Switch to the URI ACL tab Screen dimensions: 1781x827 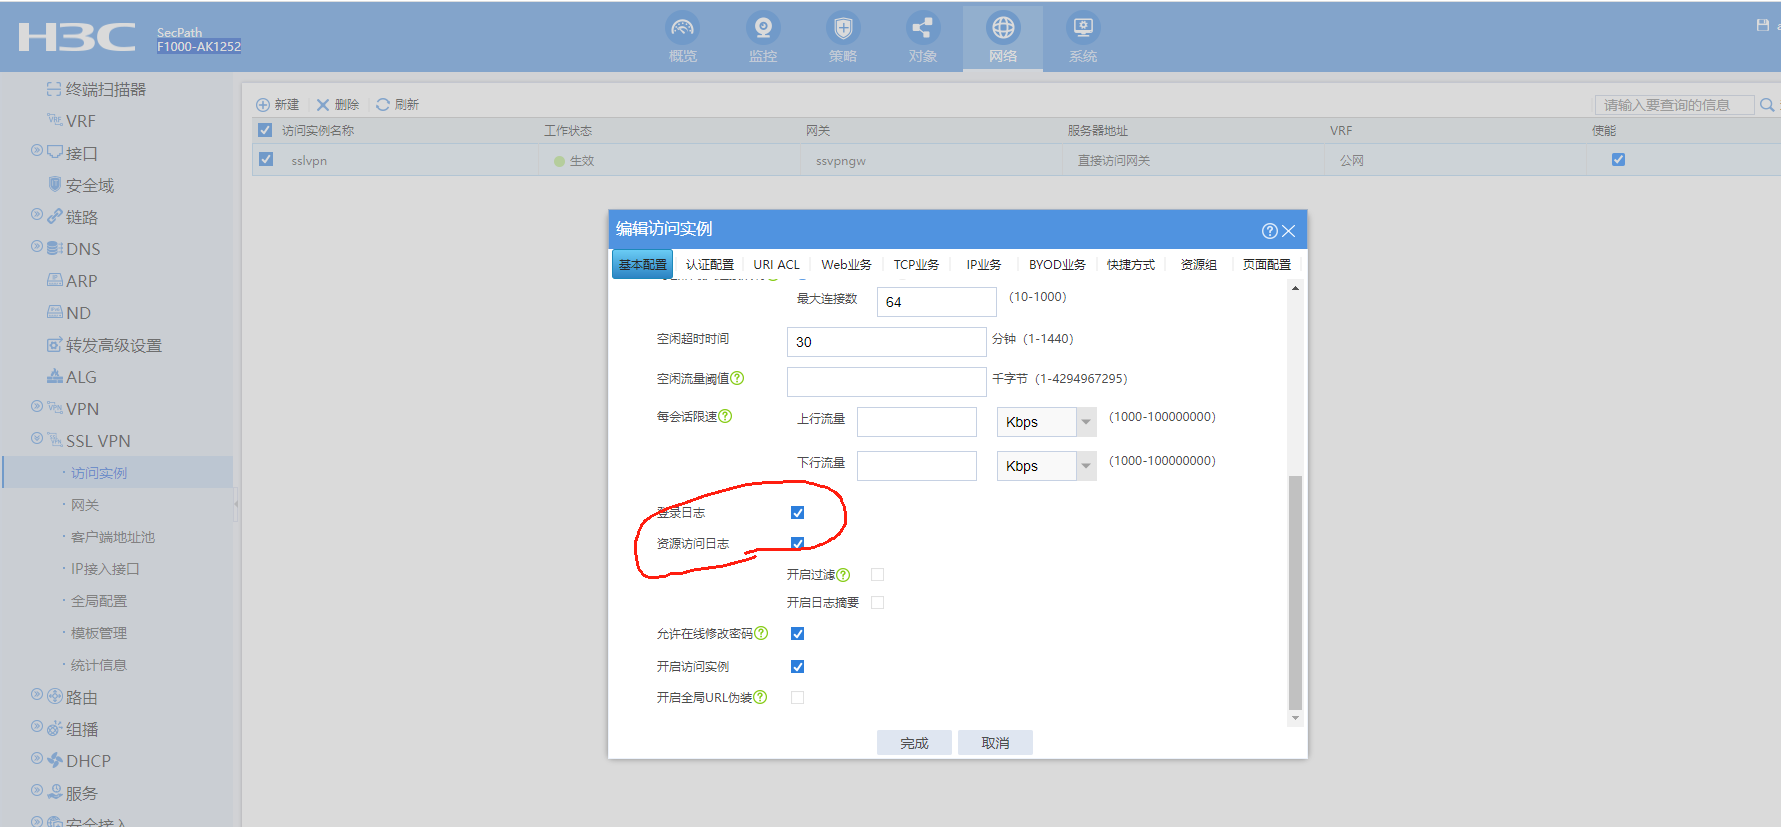tap(777, 265)
